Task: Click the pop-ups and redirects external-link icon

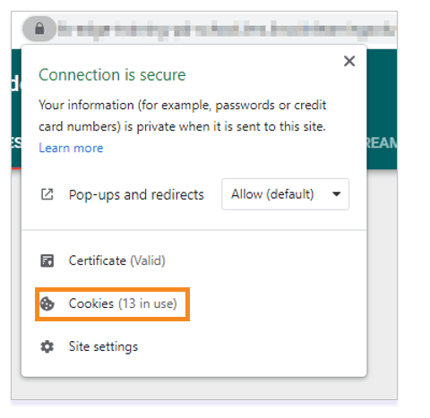Action: point(47,194)
